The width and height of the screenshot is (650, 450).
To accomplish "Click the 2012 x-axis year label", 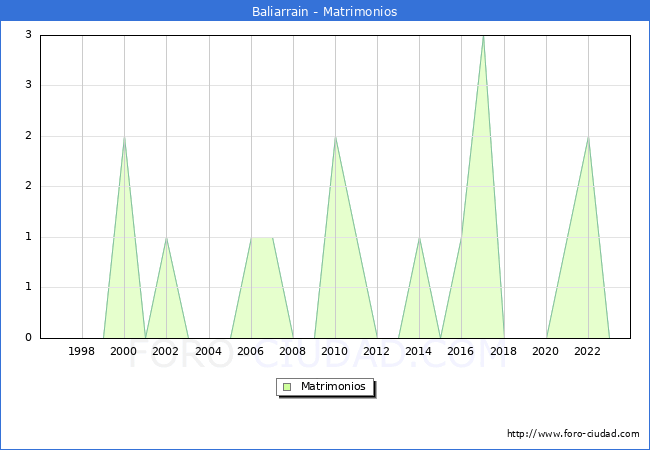I will [x=377, y=351].
